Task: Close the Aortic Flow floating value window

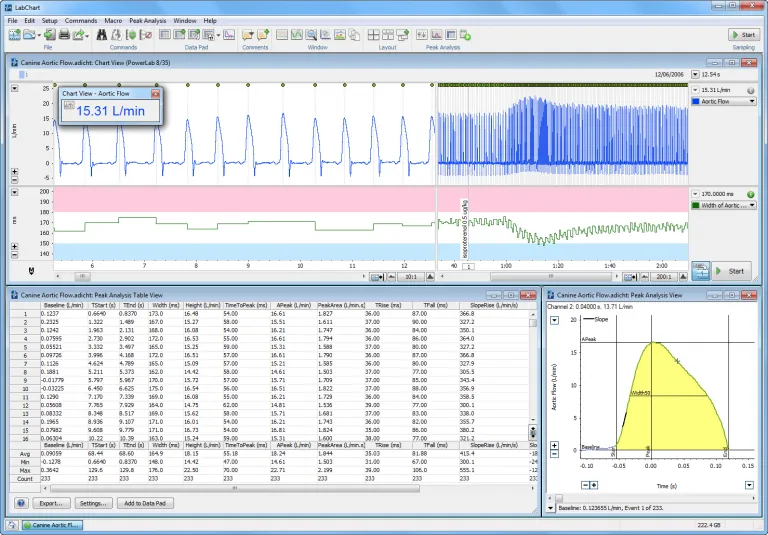Action: point(155,93)
